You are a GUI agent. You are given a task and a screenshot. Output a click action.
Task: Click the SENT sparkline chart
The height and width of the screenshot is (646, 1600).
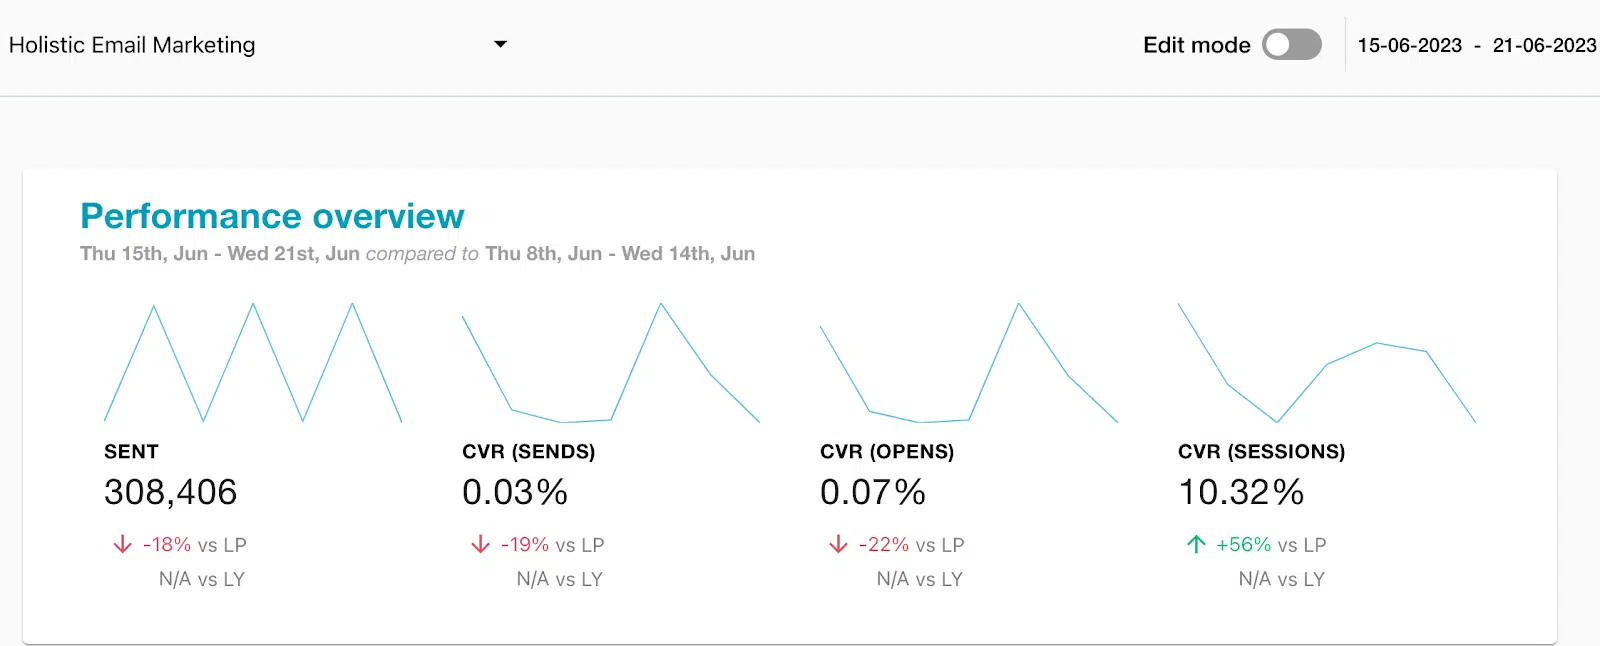pos(253,363)
